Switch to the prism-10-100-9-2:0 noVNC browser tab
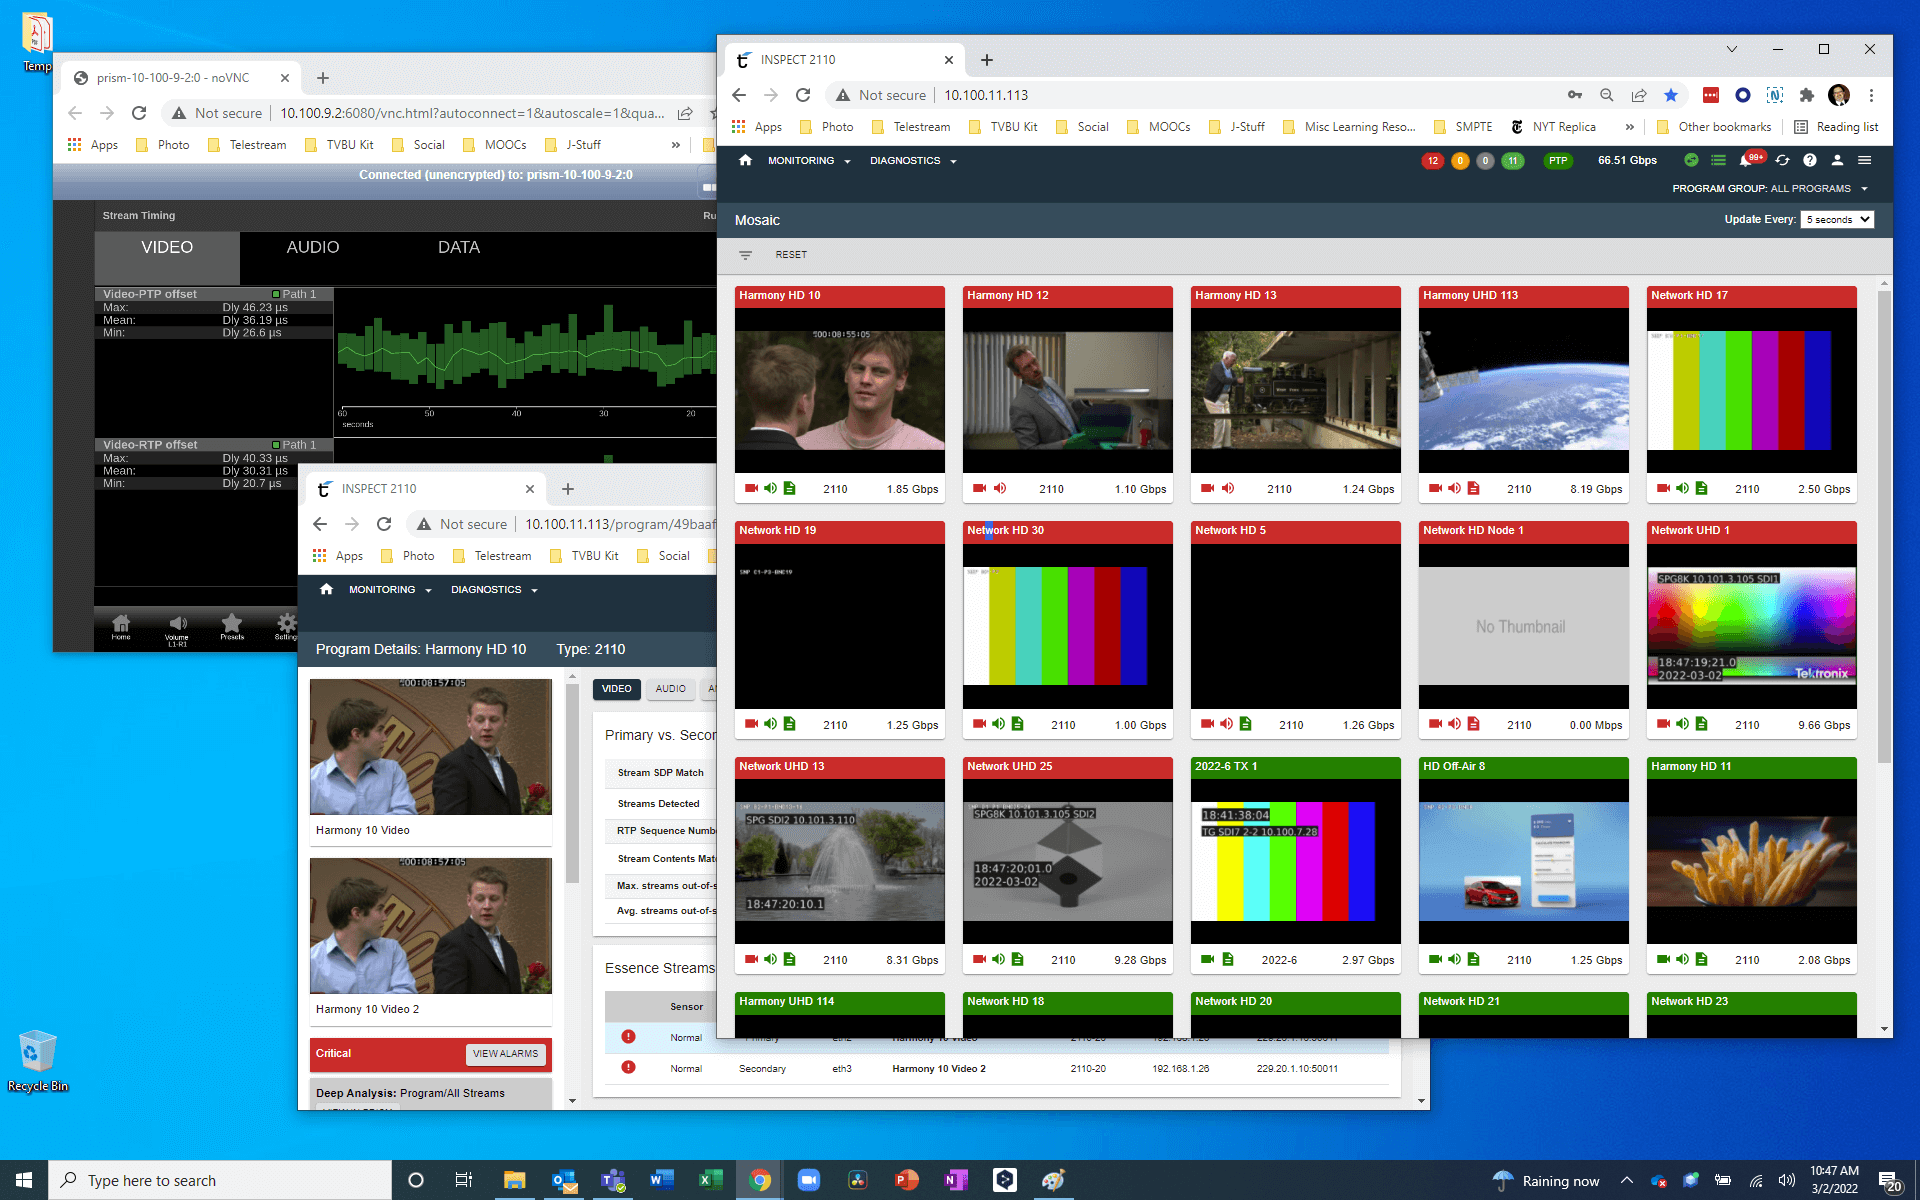The height and width of the screenshot is (1200, 1920). click(x=180, y=78)
